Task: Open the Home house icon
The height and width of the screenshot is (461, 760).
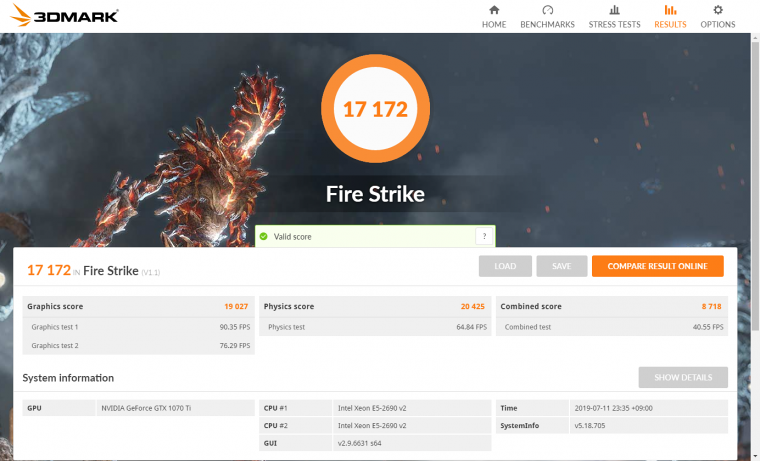Action: pos(494,10)
